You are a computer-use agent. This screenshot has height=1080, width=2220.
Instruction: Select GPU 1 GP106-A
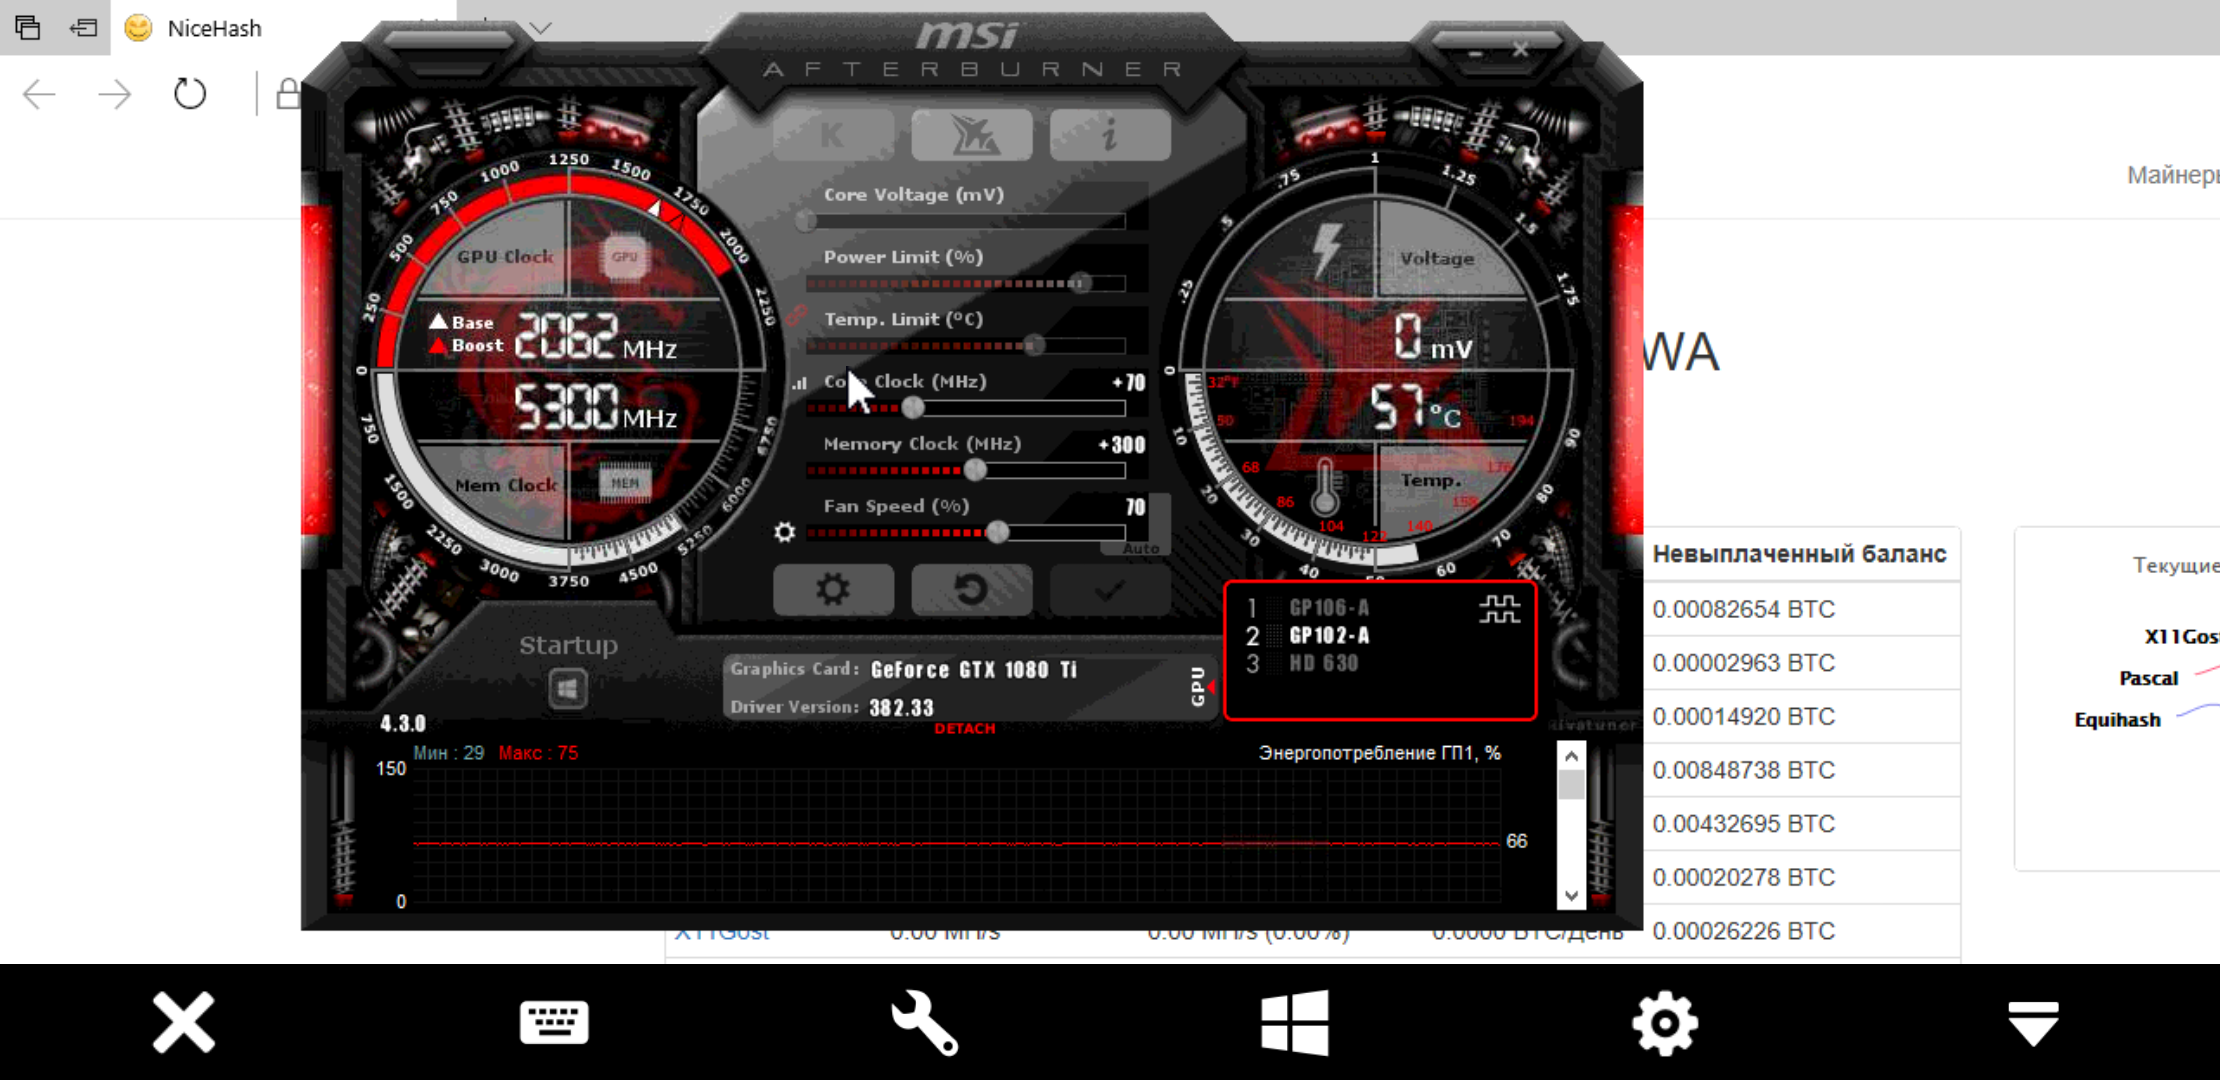[x=1328, y=607]
